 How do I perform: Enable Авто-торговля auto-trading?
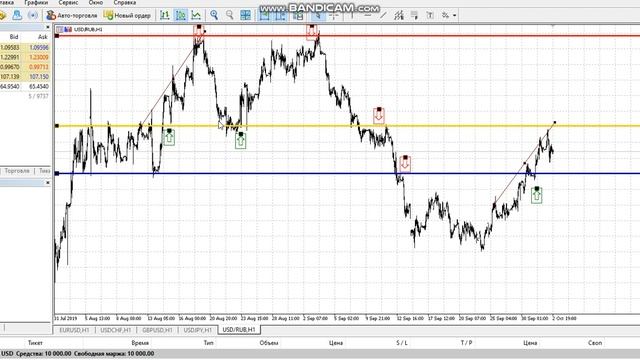[71, 15]
